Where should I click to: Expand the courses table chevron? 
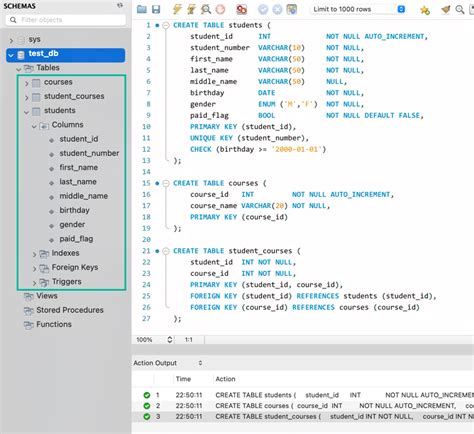tap(27, 83)
